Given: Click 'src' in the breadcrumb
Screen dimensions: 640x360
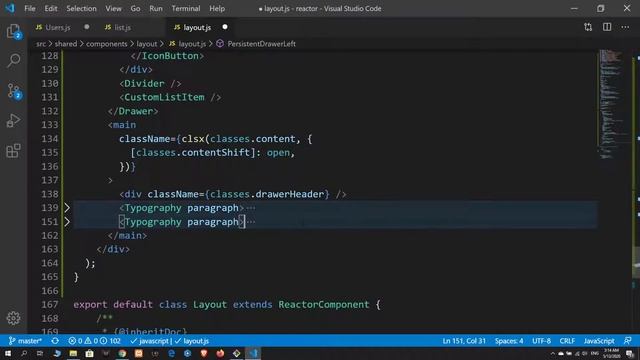Looking at the screenshot, I should tap(41, 44).
